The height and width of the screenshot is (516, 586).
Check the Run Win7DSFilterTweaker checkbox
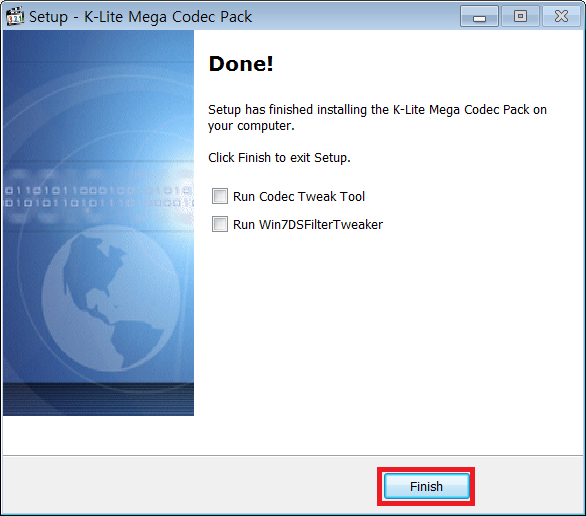pos(220,224)
